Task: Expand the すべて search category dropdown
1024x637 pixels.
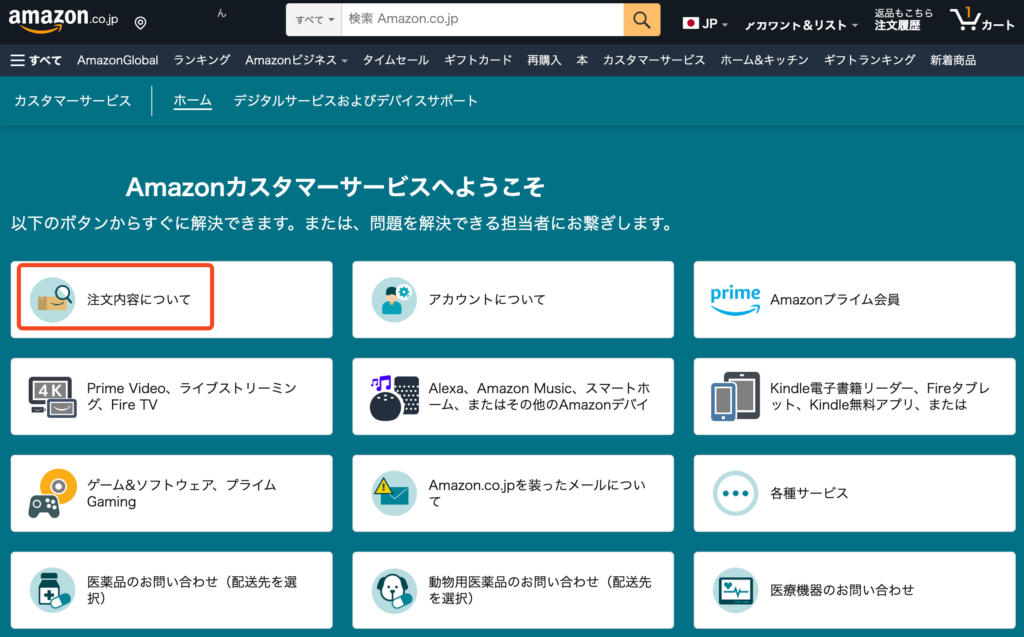Action: coord(315,20)
